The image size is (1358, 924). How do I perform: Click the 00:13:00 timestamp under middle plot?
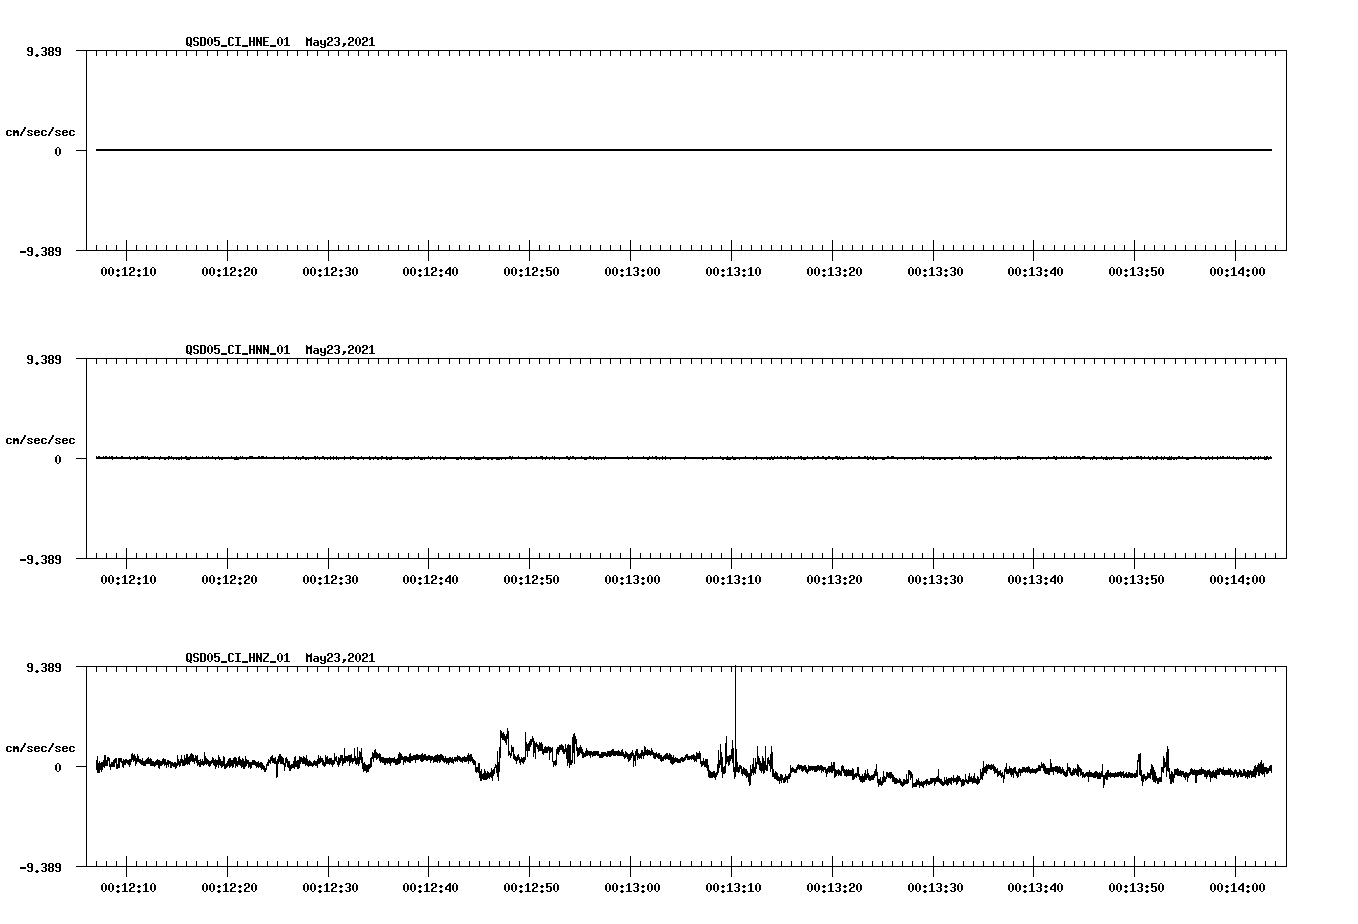[633, 578]
